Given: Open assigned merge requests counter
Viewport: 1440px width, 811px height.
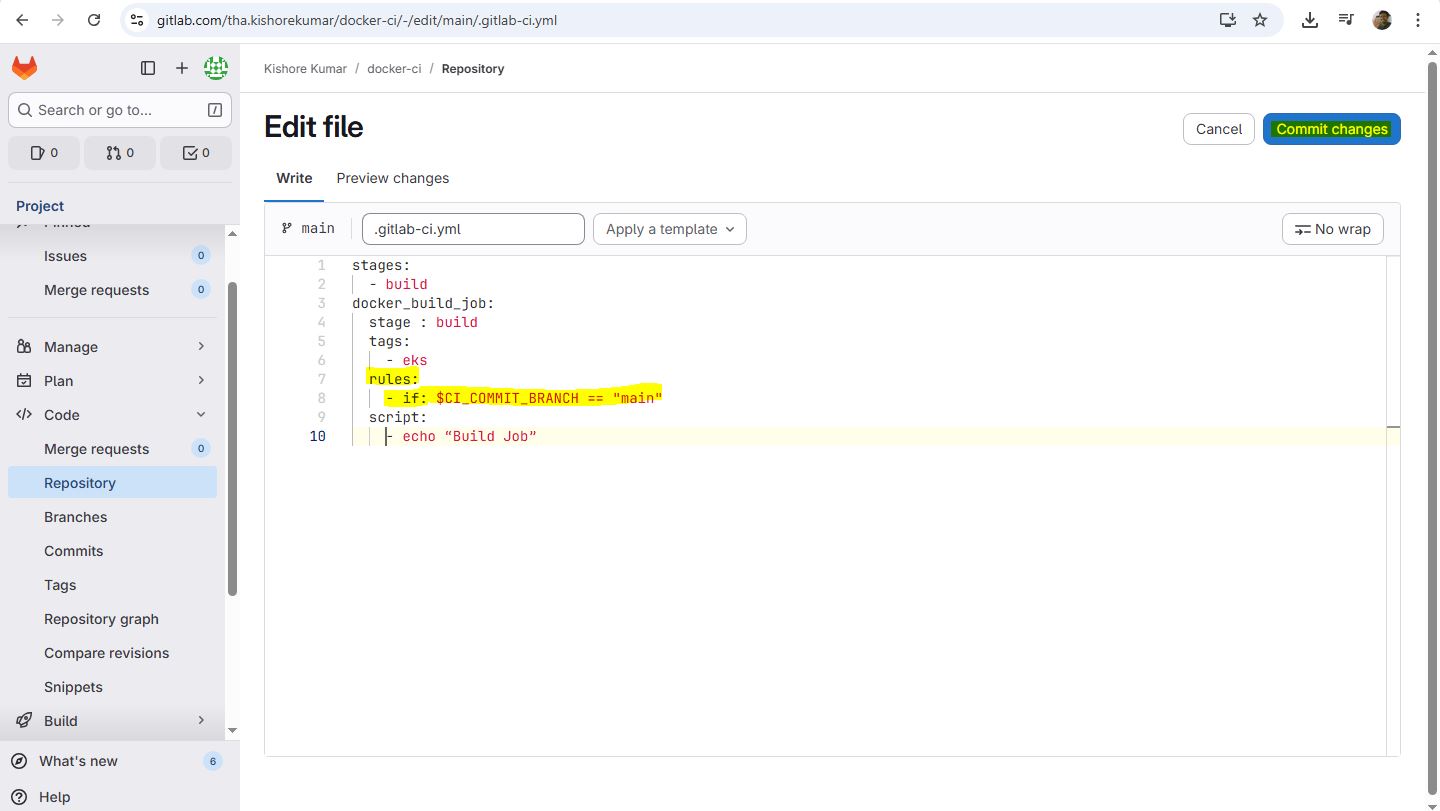Looking at the screenshot, I should coord(119,153).
